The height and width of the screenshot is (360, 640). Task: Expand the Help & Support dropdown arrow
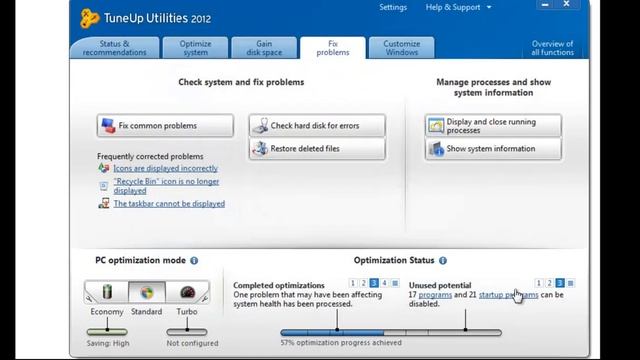point(489,7)
